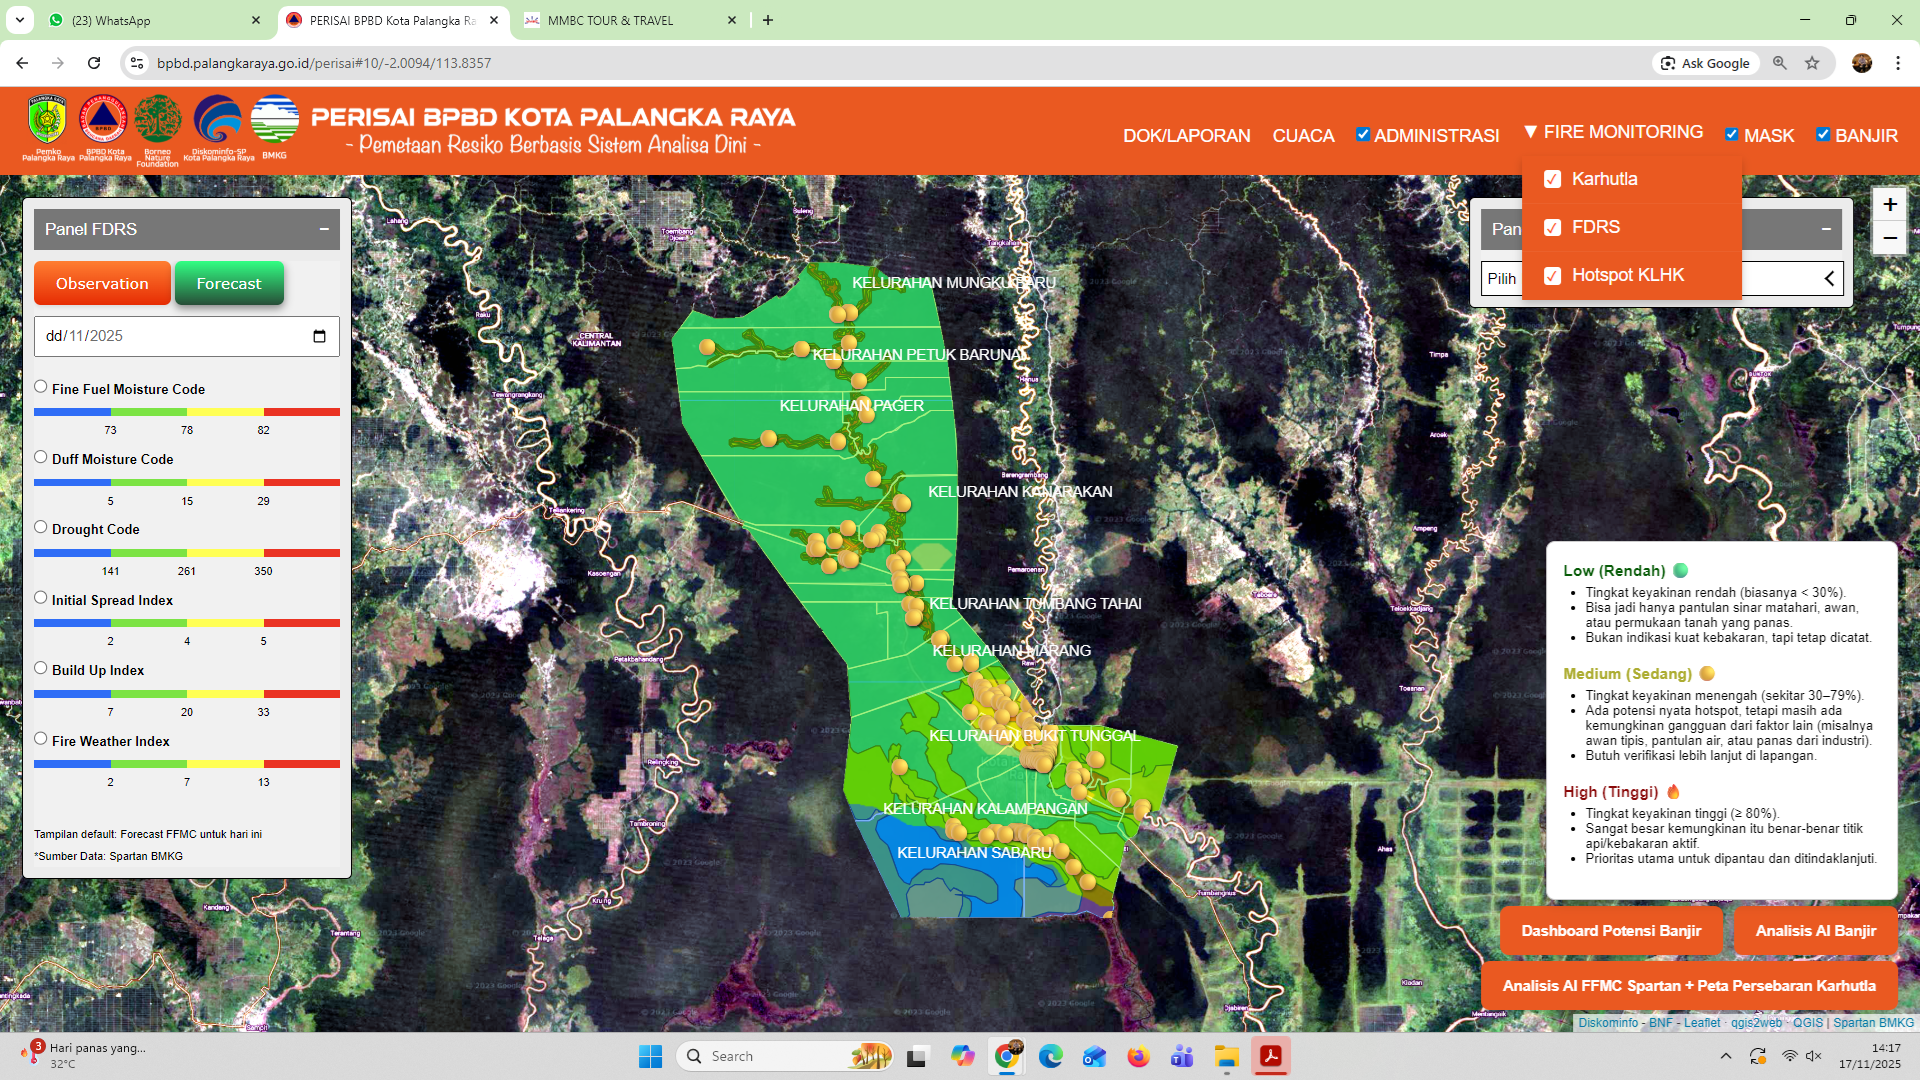Open Dashboard Potensi Banjir button
1920x1080 pixels.
point(1610,931)
